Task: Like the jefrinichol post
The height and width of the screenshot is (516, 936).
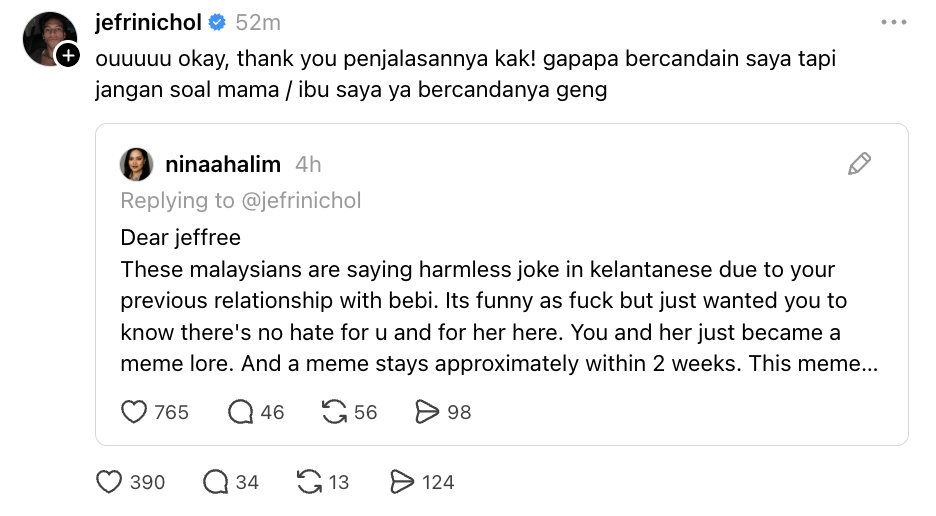Action: tap(109, 482)
